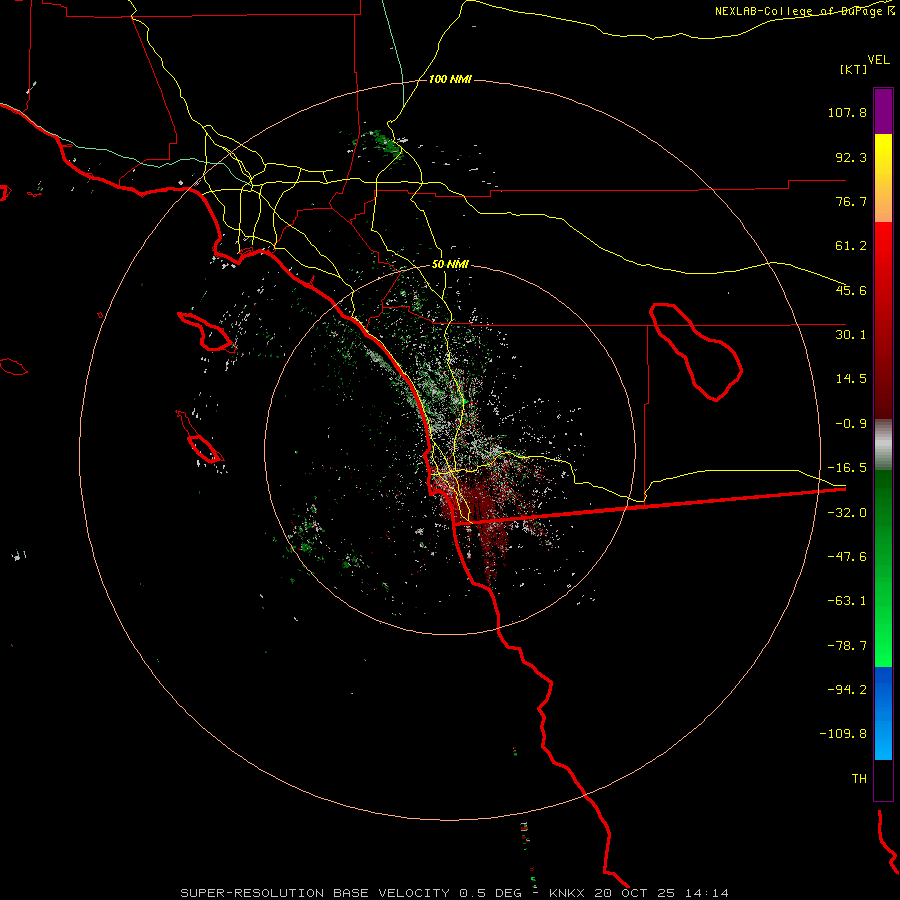
Task: Select the 30.1 legend value
Action: [851, 335]
